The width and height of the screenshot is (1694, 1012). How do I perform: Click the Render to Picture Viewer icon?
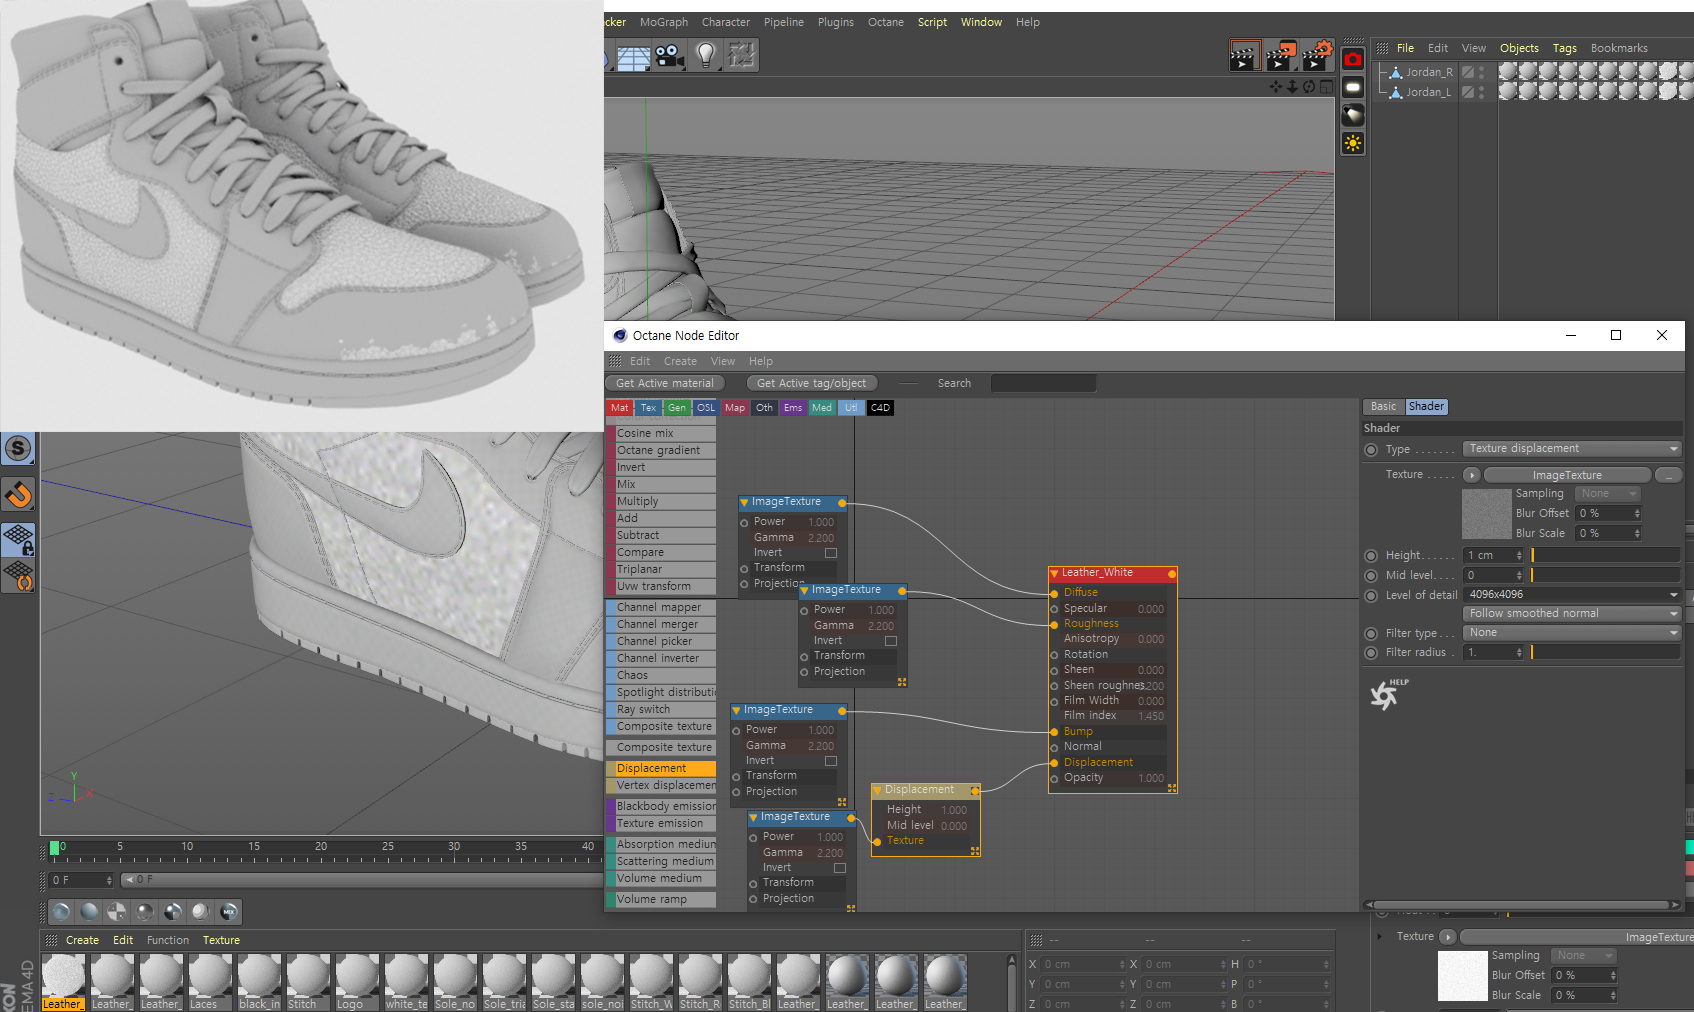point(1281,56)
